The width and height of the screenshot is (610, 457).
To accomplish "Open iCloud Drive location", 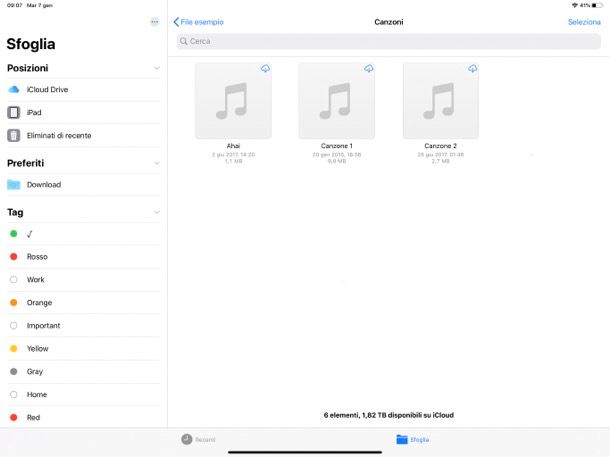I will click(83, 89).
